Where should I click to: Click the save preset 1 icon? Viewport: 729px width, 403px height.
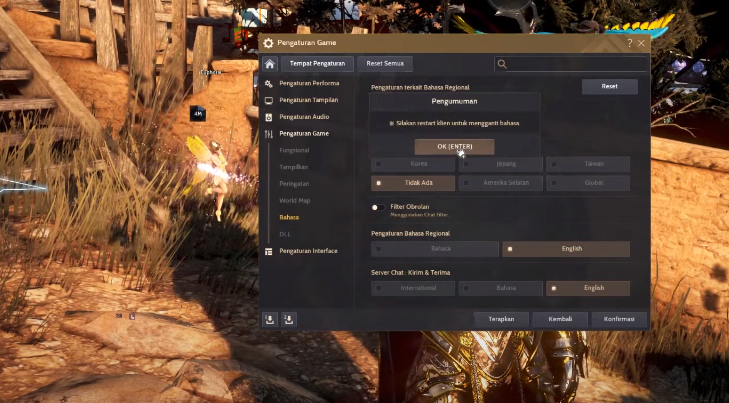pyautogui.click(x=270, y=319)
